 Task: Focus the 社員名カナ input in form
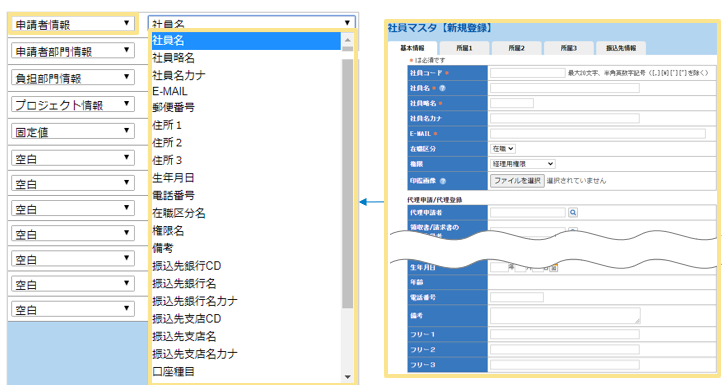click(x=565, y=118)
